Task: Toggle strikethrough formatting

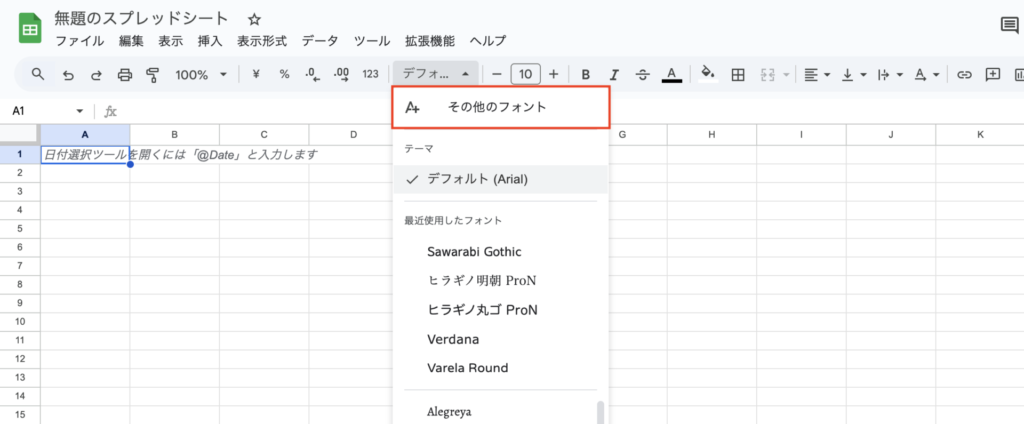Action: click(x=642, y=74)
